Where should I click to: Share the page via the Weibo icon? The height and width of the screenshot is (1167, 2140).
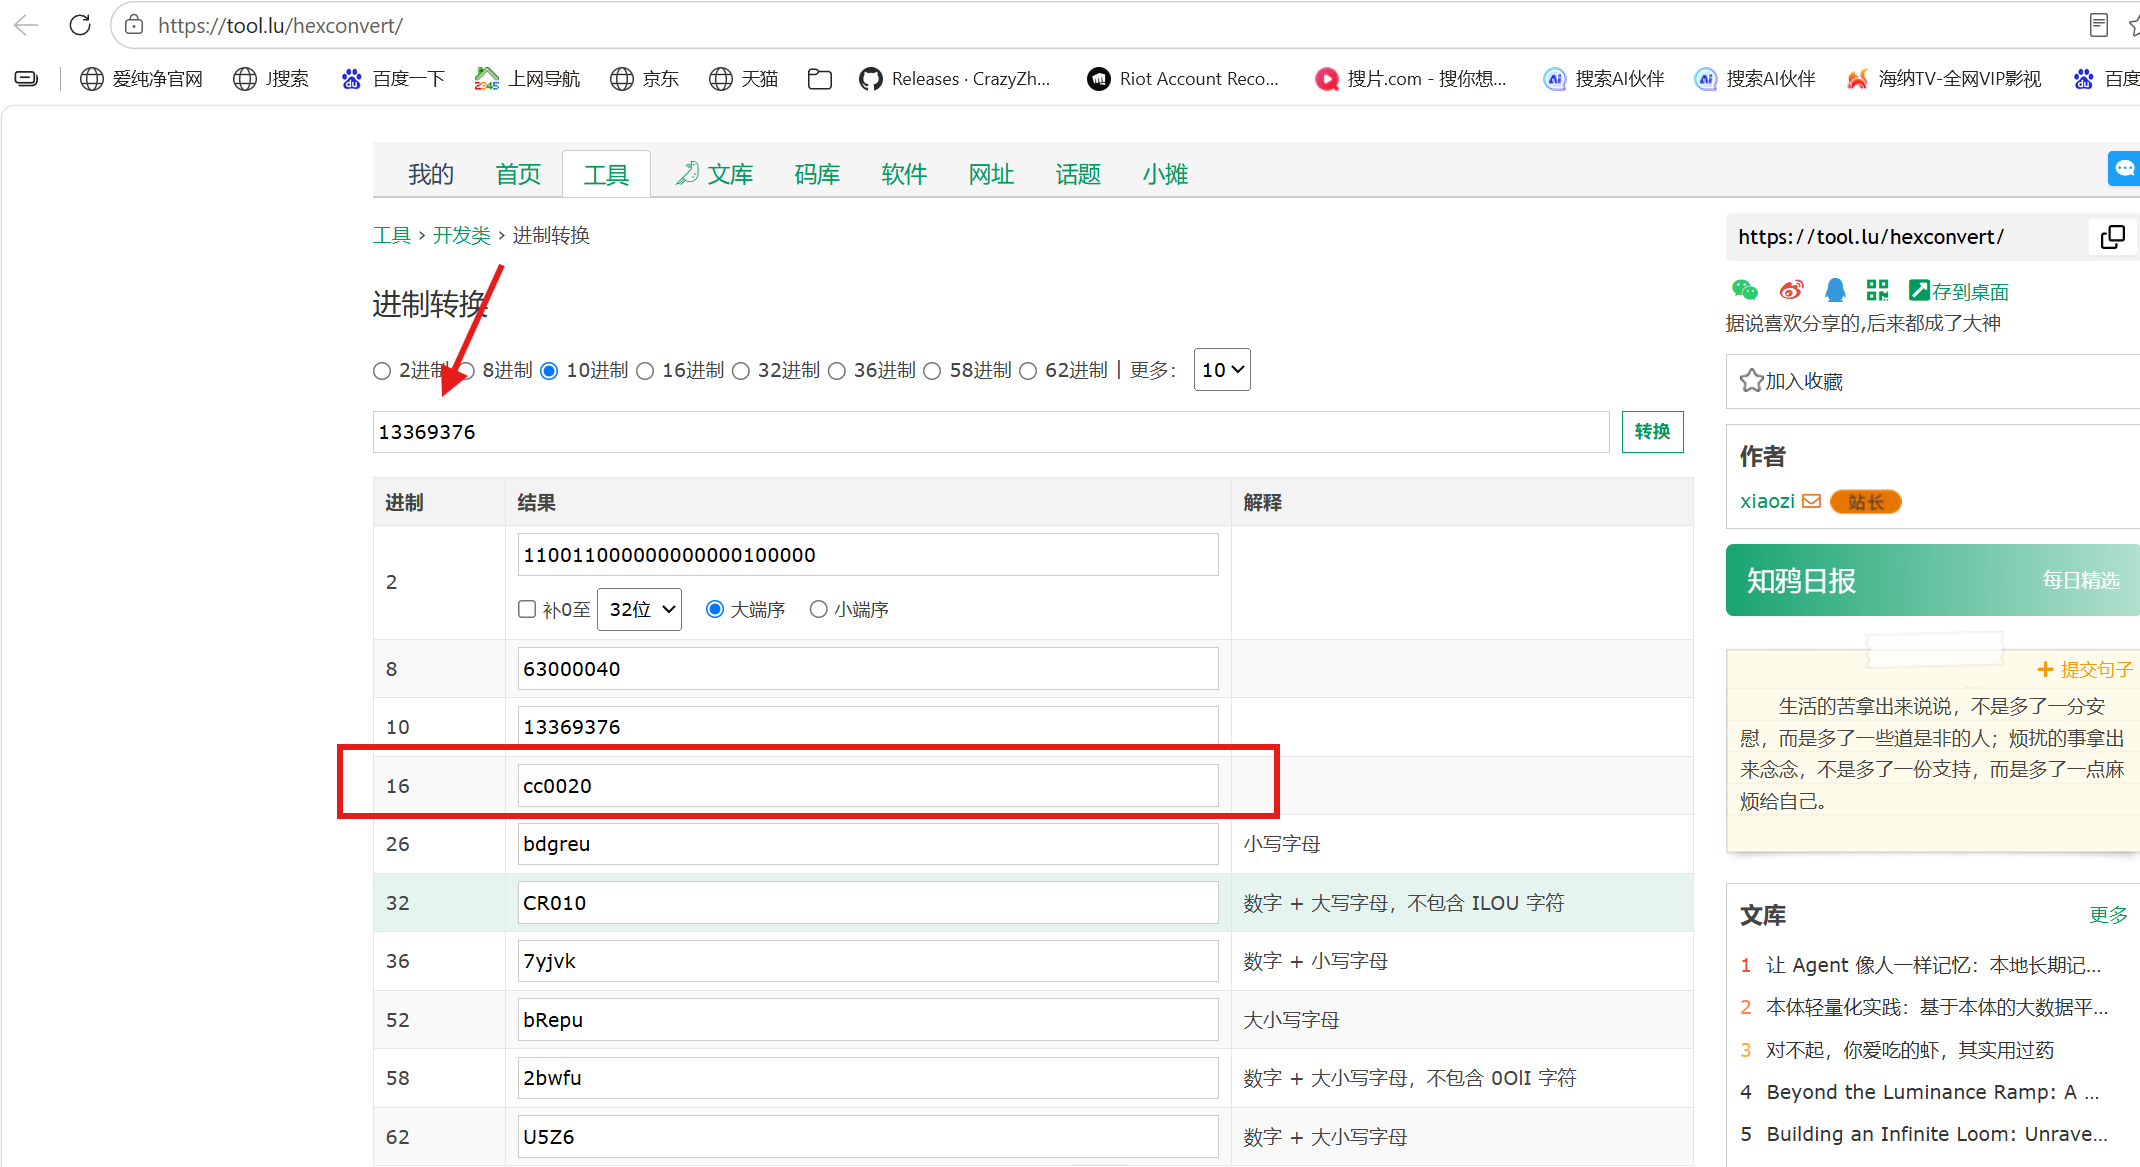(x=1791, y=290)
